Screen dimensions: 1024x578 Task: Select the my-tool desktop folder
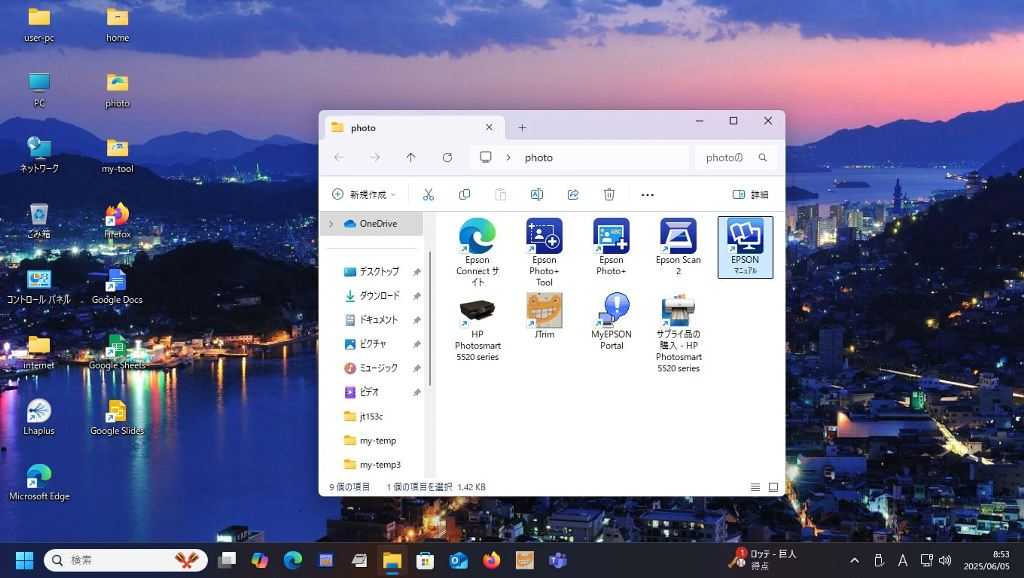[x=118, y=155]
